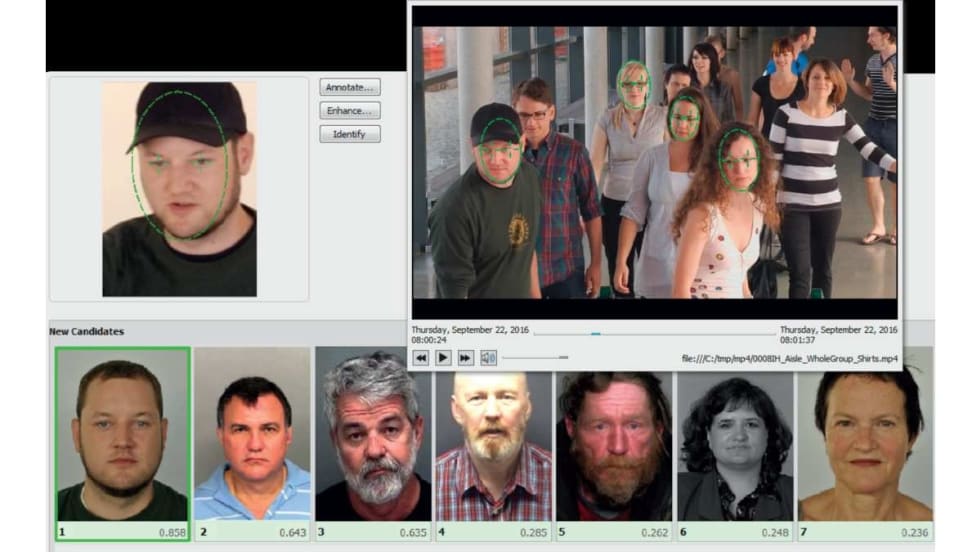The width and height of the screenshot is (980, 552).
Task: Mute audio with the speaker icon
Action: coord(488,358)
